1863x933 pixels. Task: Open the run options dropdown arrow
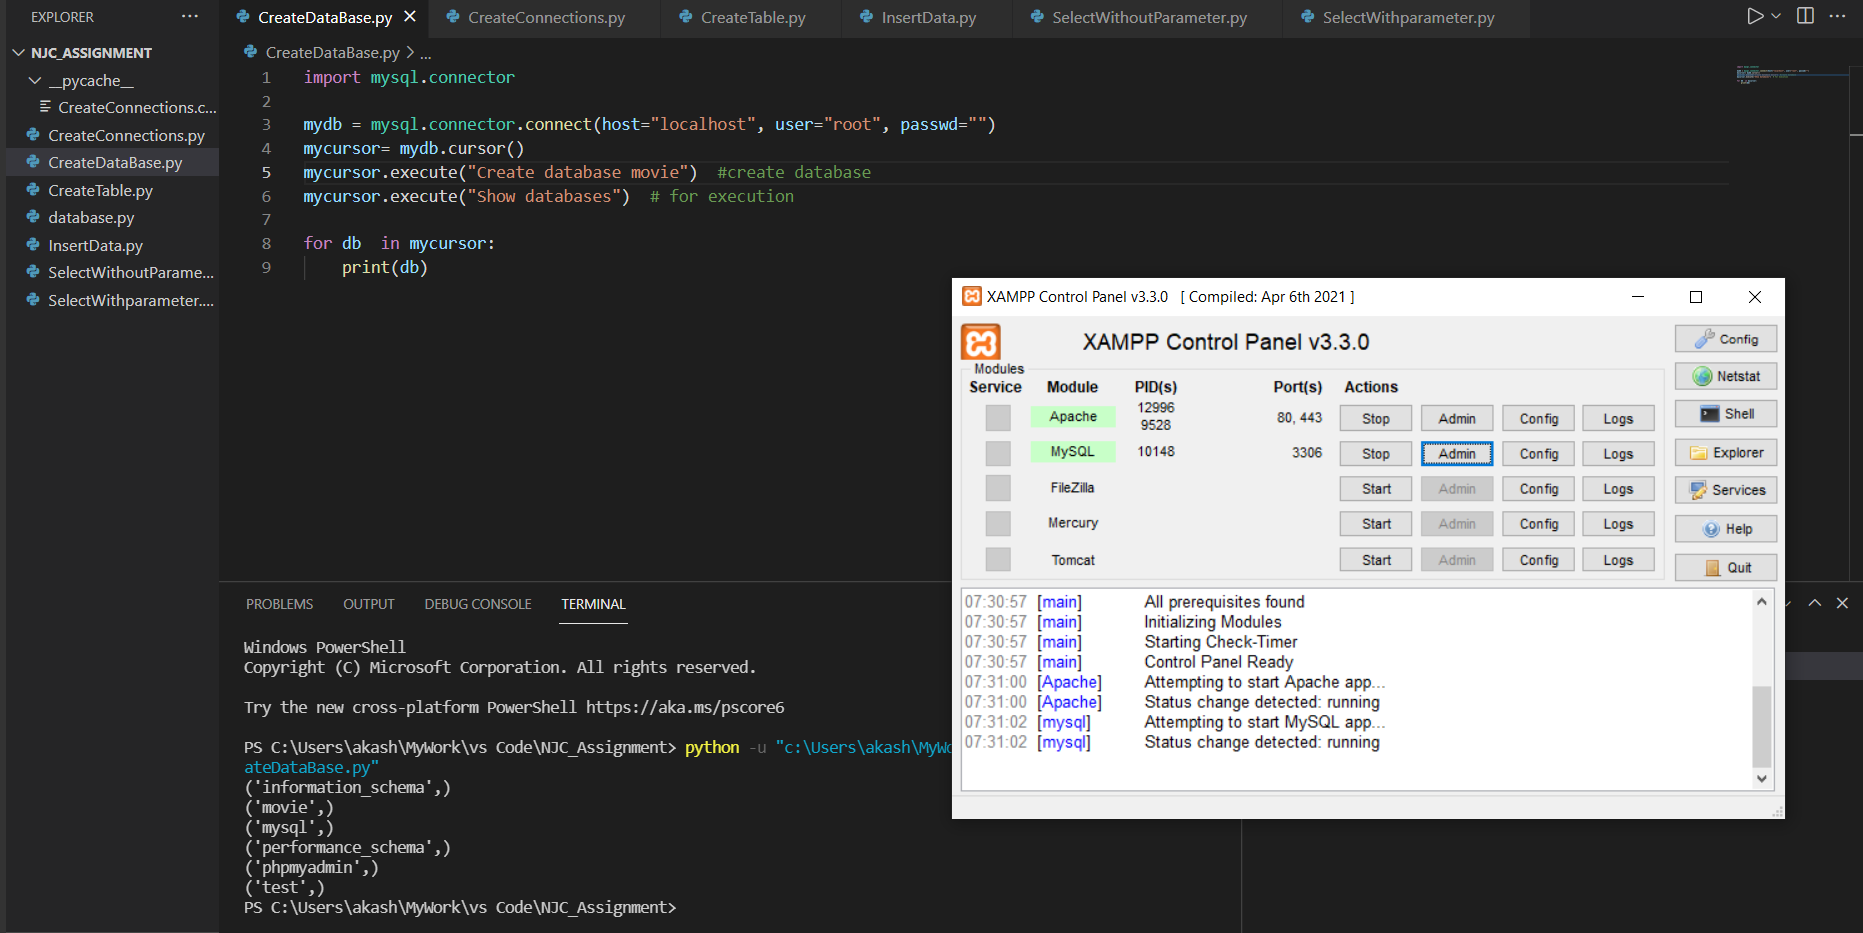tap(1776, 16)
